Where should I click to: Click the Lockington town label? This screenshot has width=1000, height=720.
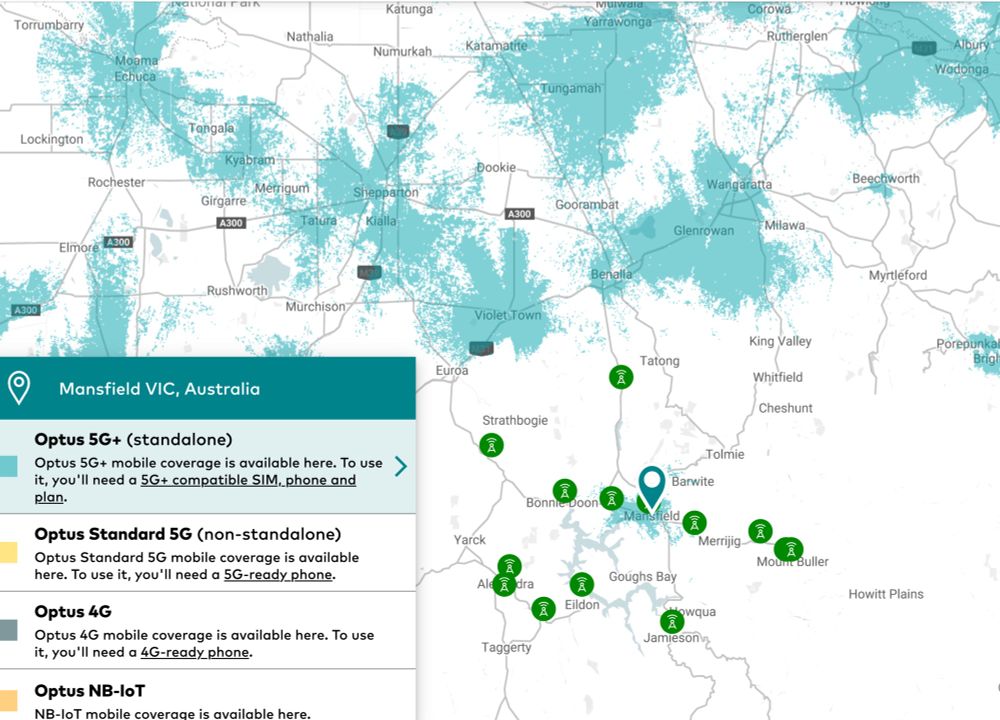click(x=52, y=139)
